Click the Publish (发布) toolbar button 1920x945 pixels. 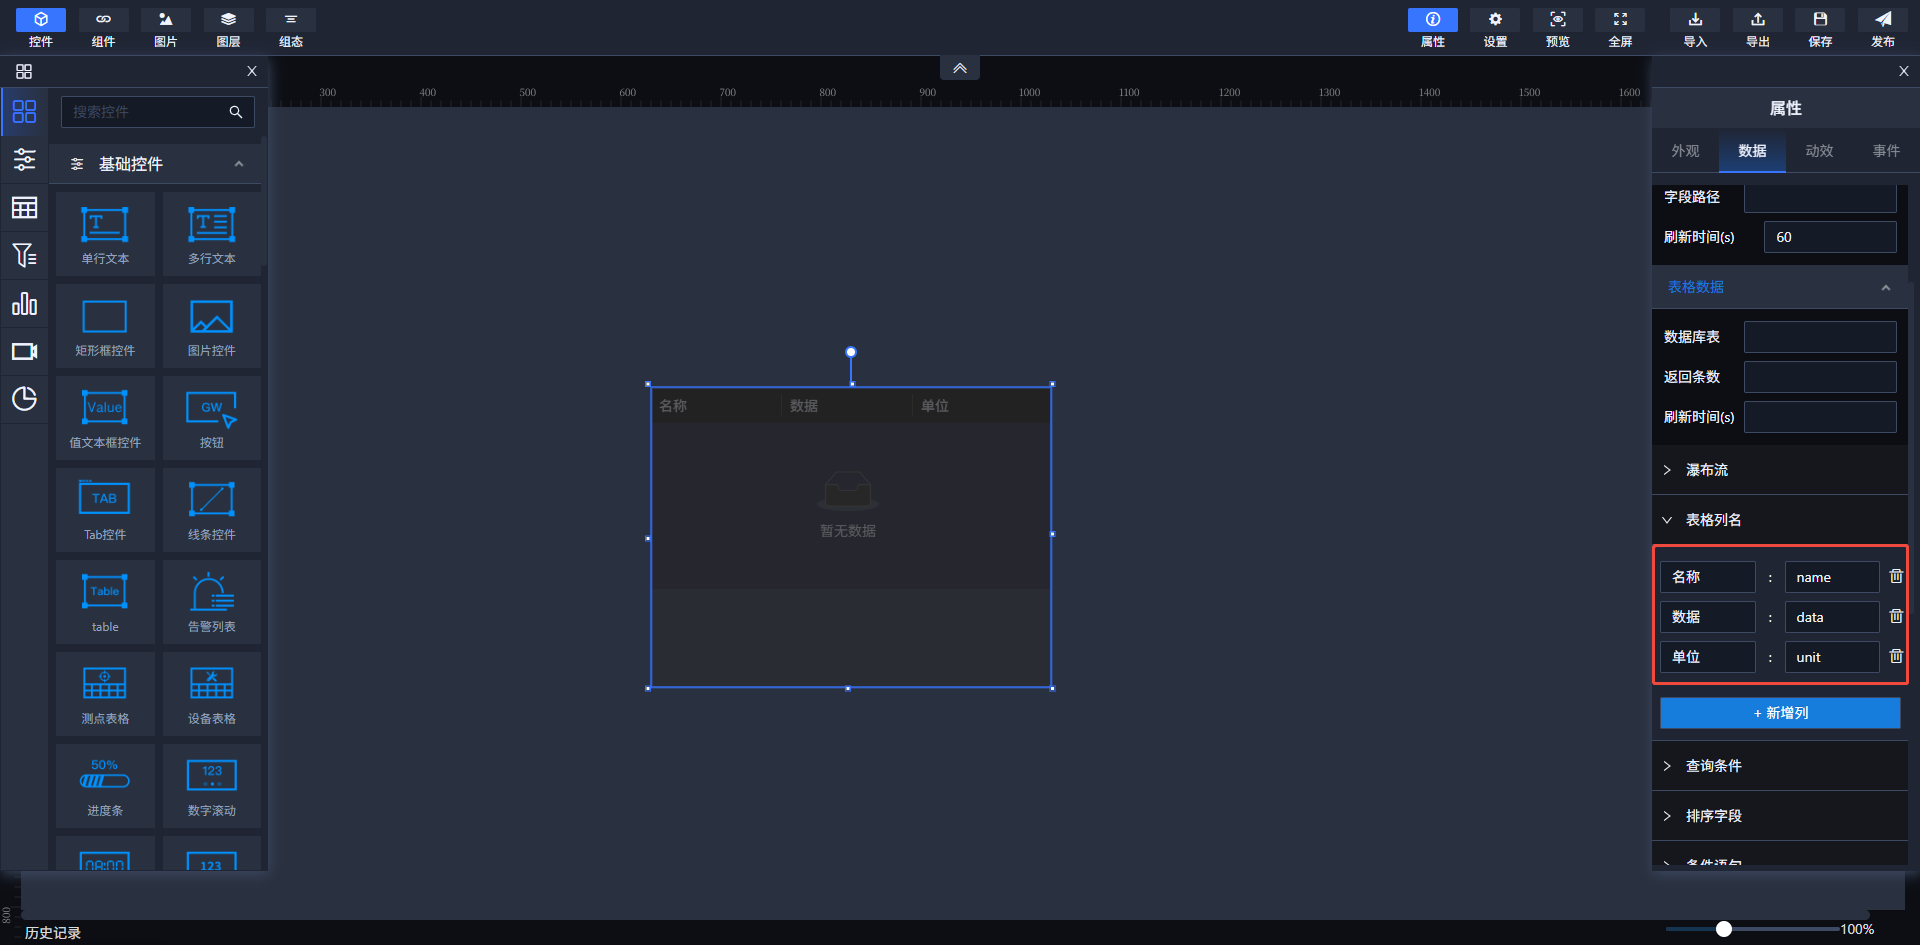coord(1882,28)
